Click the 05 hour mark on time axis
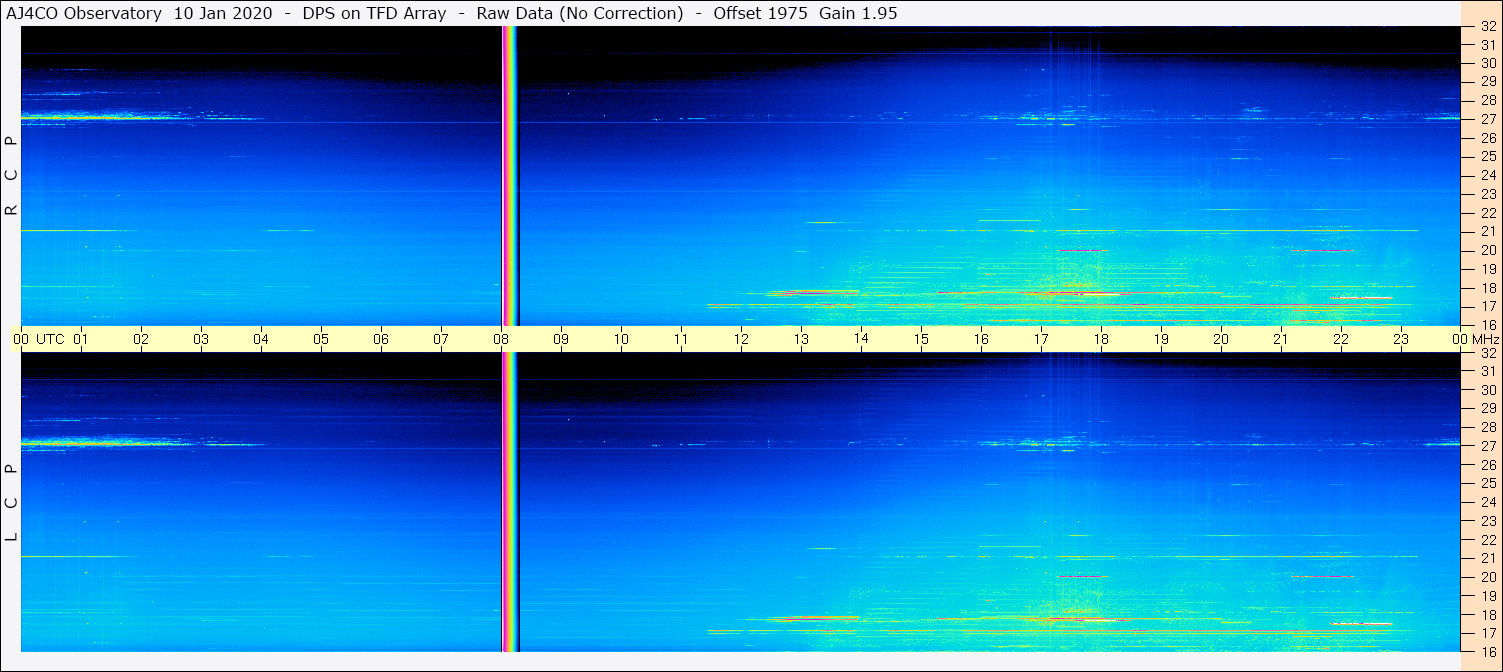 (321, 339)
